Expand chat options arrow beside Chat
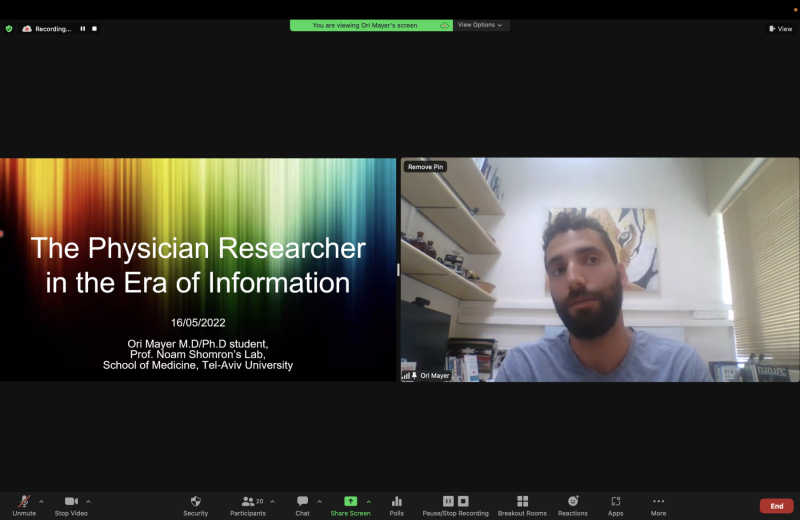 click(x=319, y=502)
